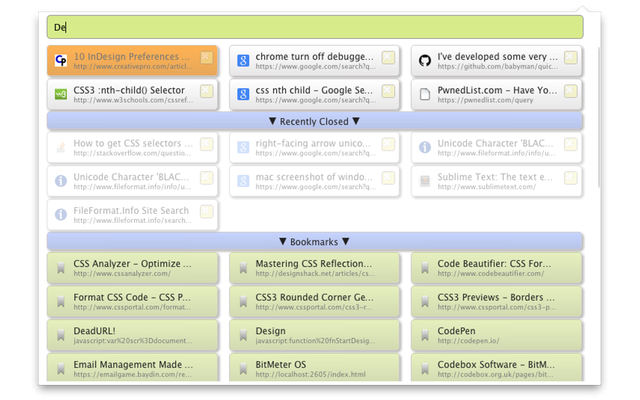The width and height of the screenshot is (640, 400).
Task: Click the GitHub icon on I've developed tab
Action: point(425,61)
